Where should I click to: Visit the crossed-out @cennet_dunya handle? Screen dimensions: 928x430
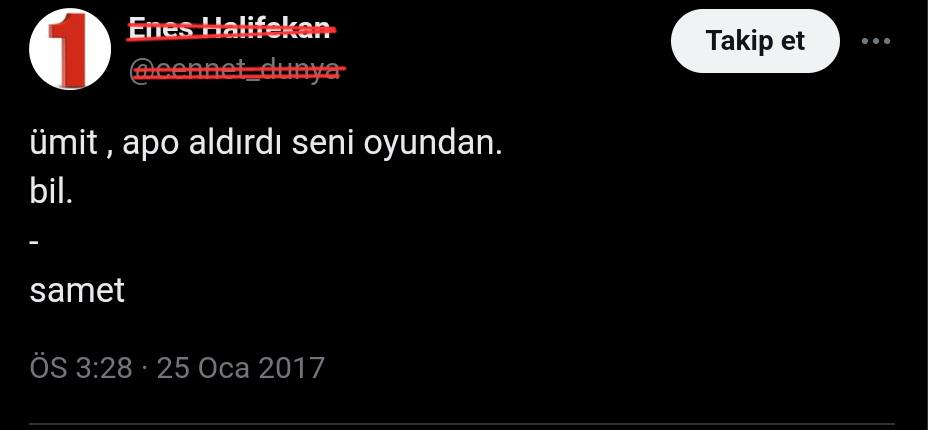(237, 70)
